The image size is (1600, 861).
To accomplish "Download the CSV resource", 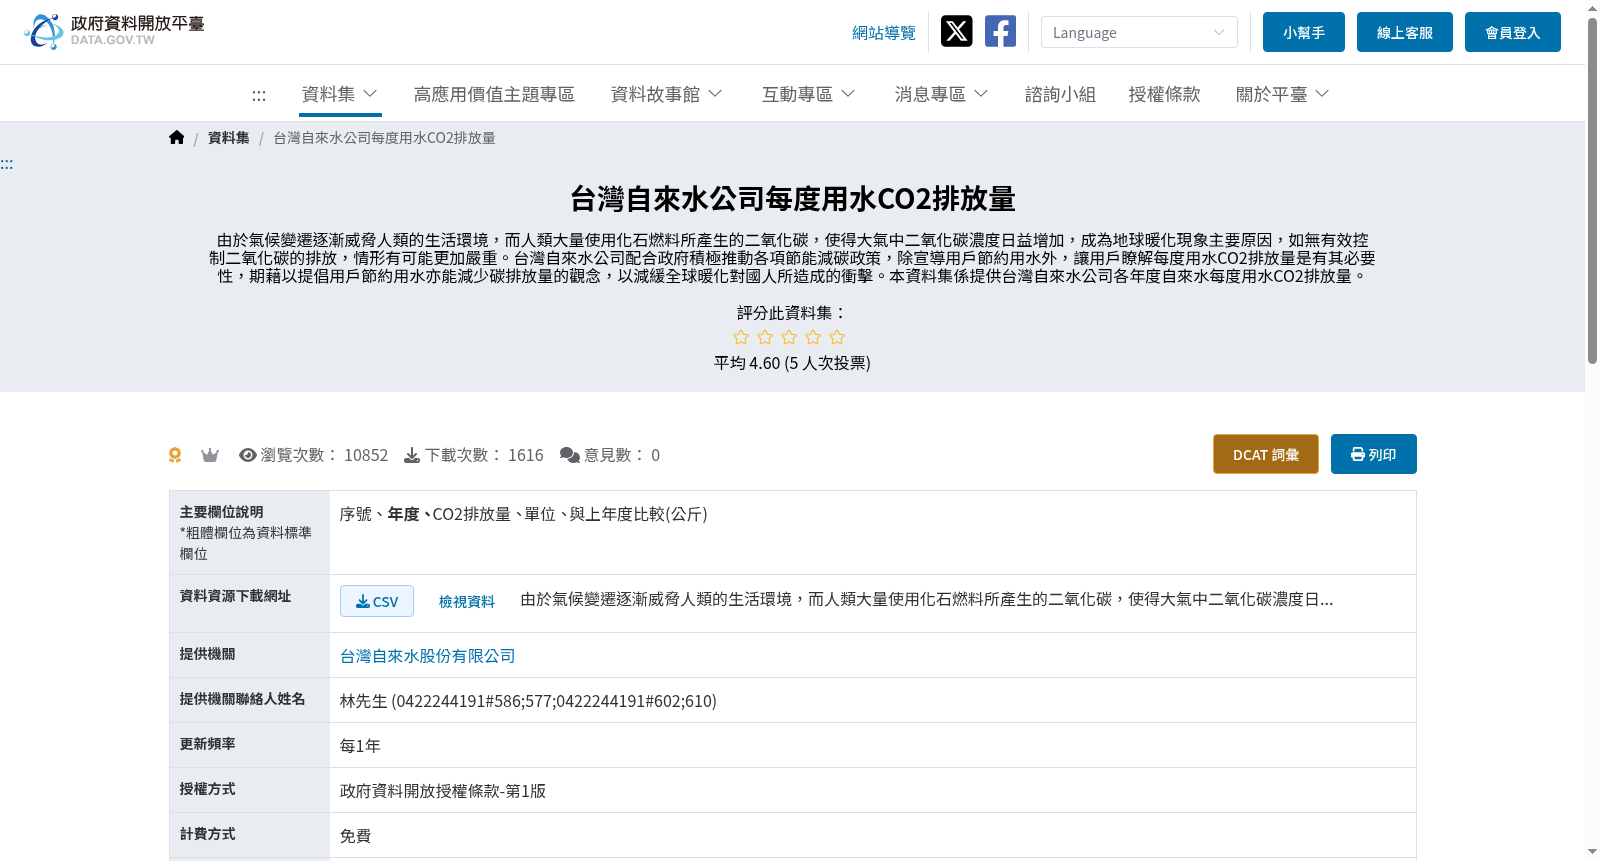I will 377,601.
